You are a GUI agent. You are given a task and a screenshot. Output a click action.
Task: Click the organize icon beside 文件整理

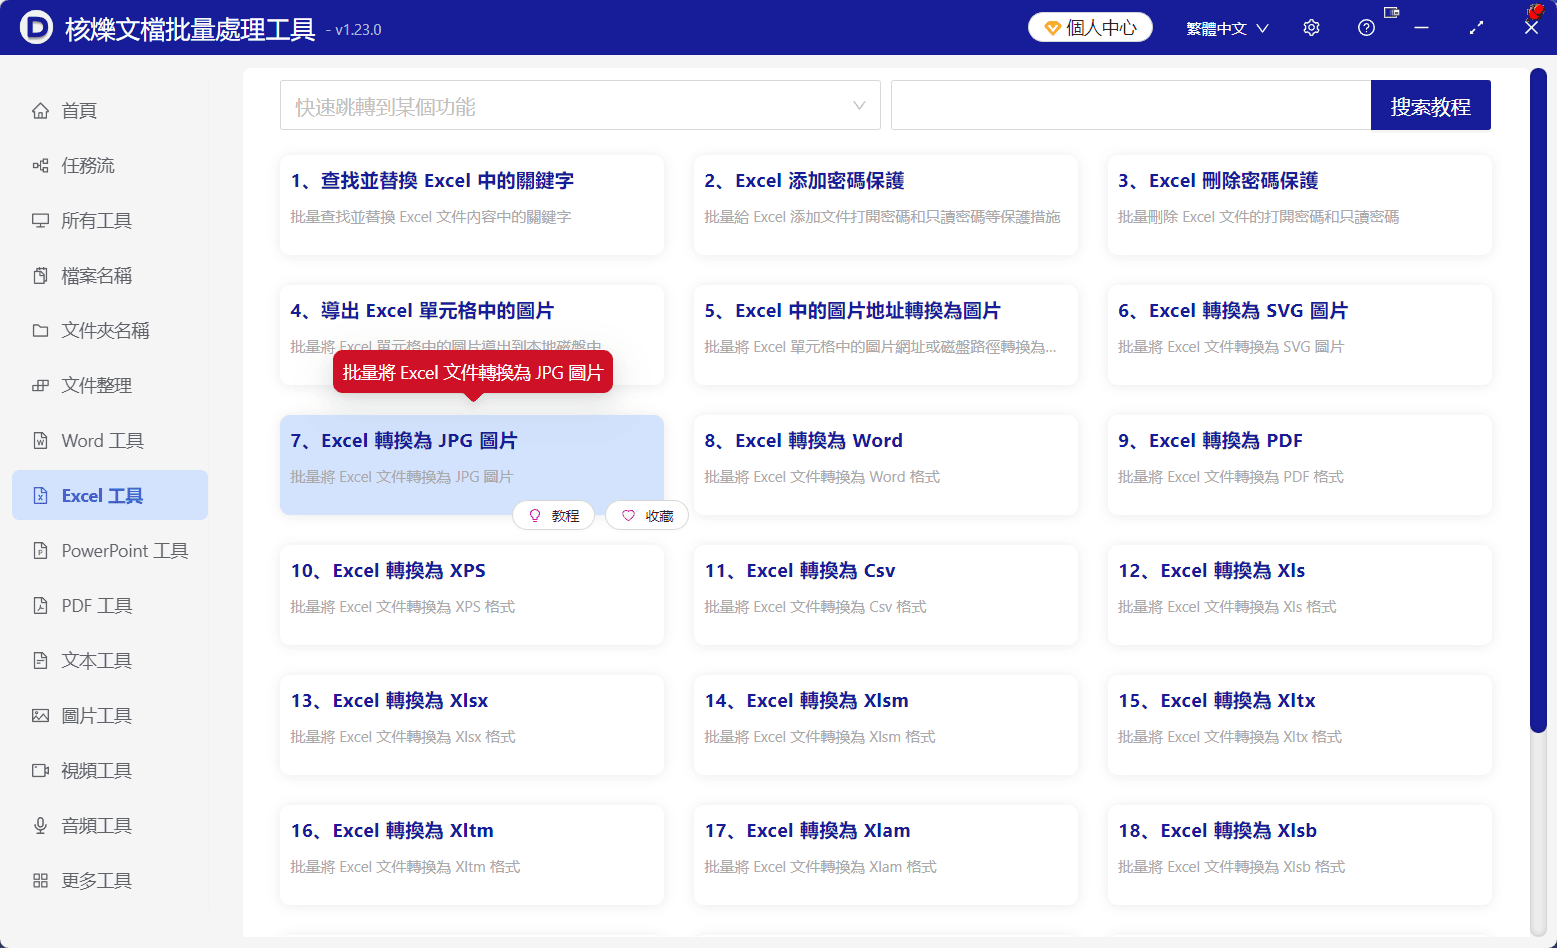(40, 386)
